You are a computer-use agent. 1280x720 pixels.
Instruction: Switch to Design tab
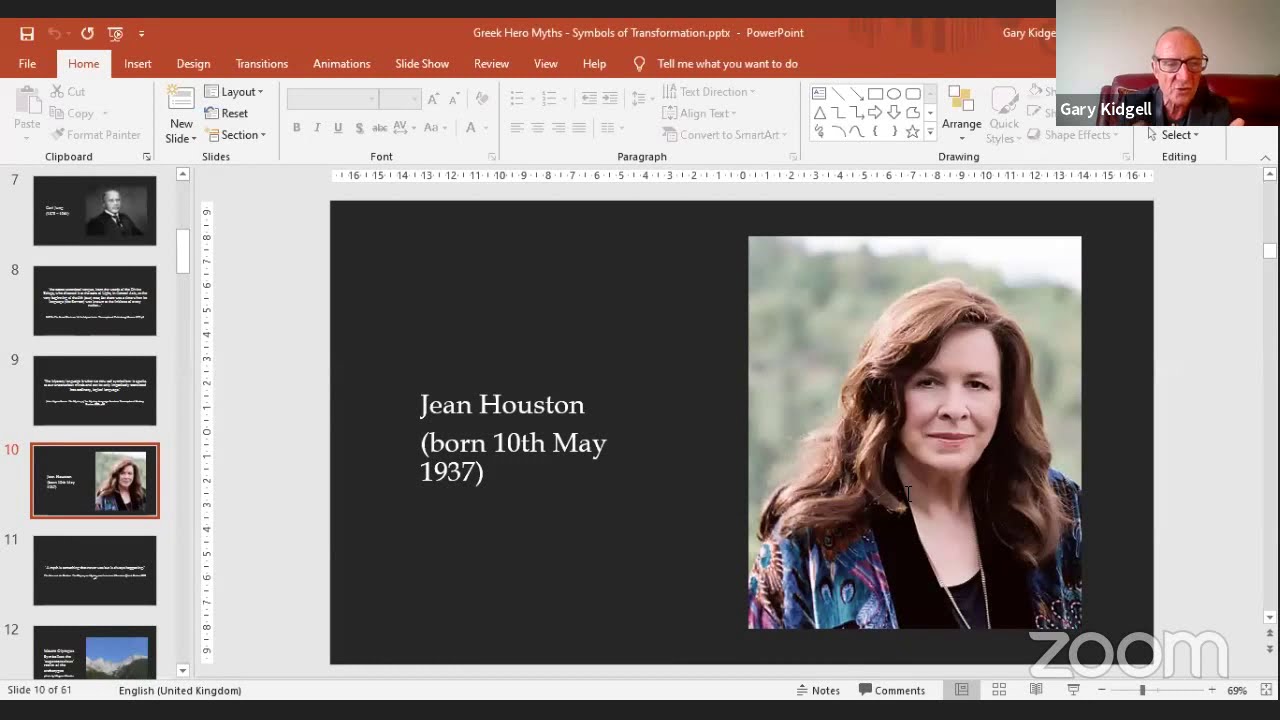point(193,64)
